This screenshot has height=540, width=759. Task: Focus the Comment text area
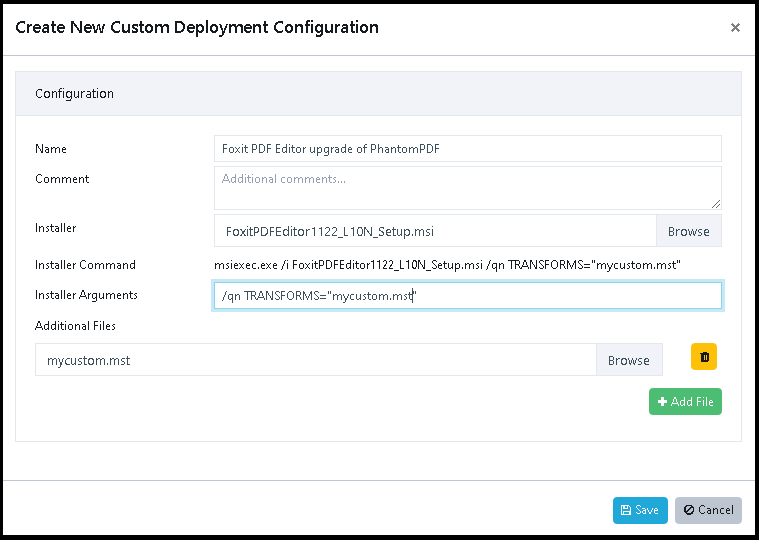point(468,188)
